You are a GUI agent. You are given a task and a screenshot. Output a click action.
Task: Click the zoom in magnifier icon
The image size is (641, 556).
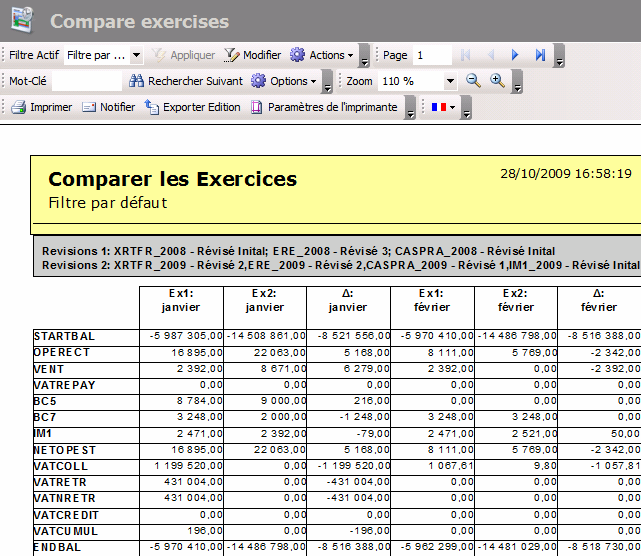pyautogui.click(x=497, y=81)
